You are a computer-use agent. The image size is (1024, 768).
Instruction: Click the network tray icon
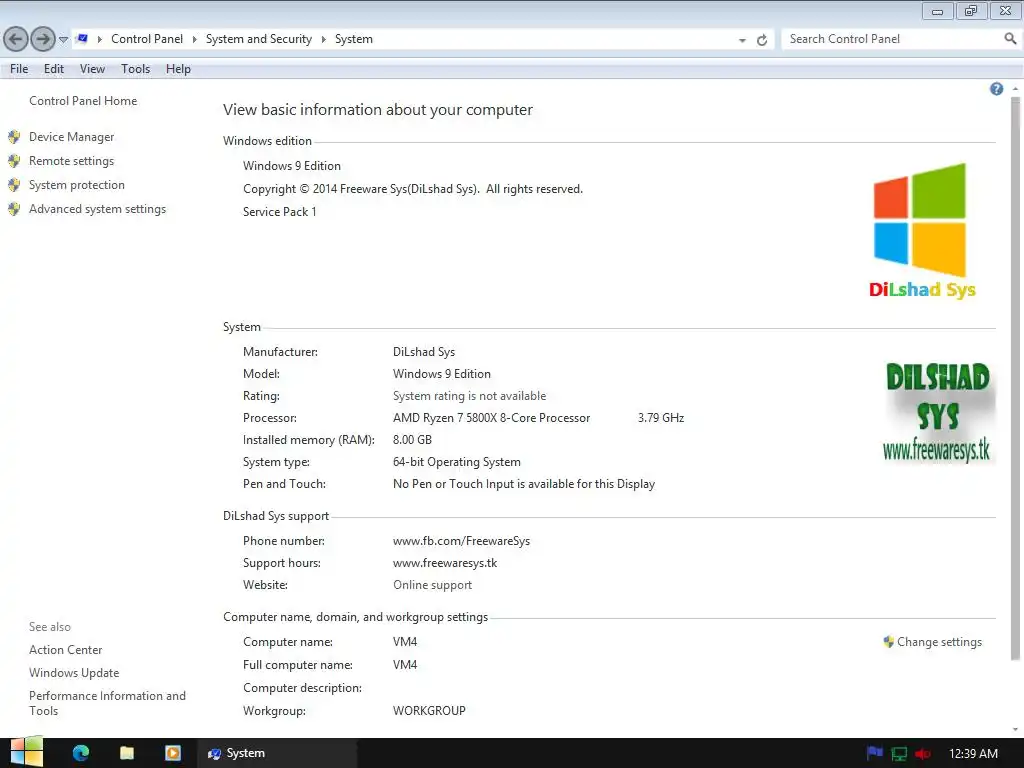click(x=899, y=754)
